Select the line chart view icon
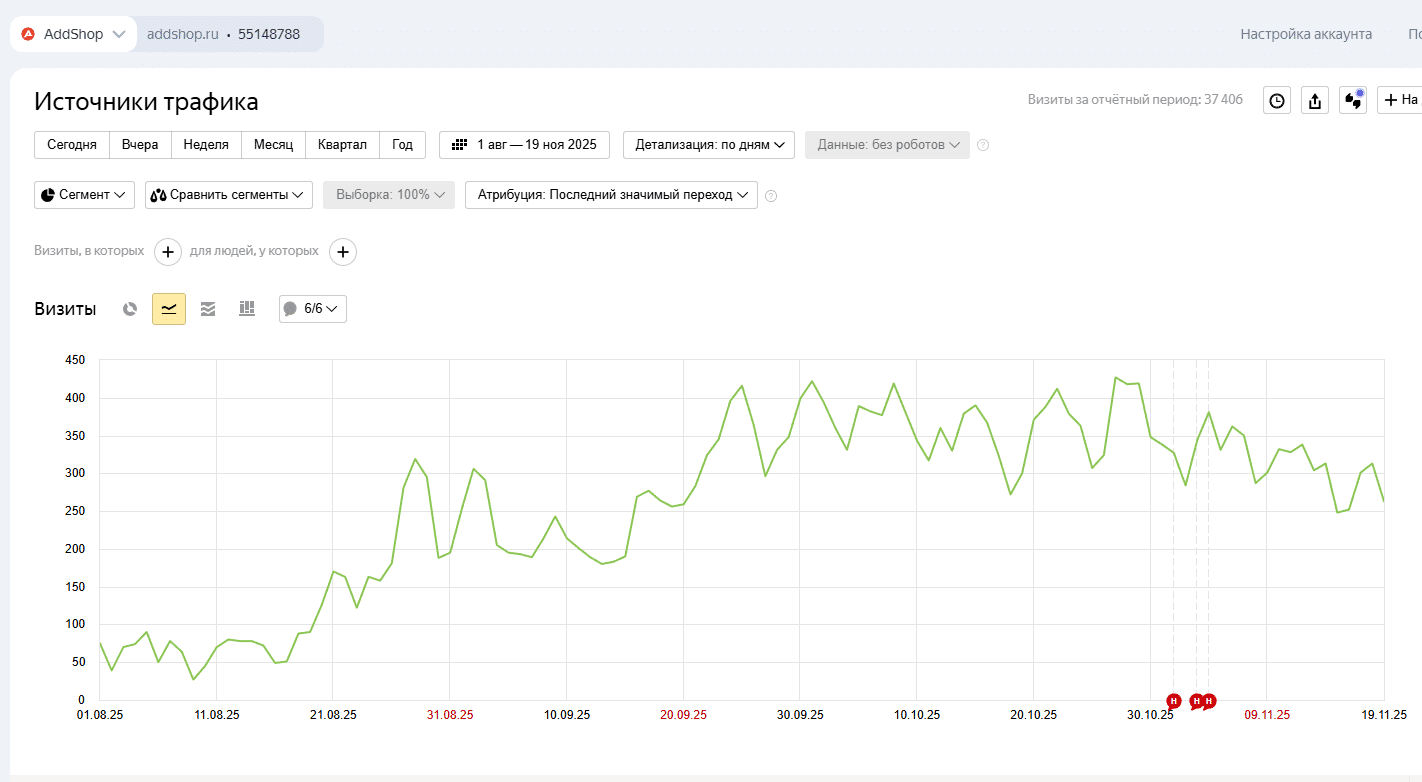The width and height of the screenshot is (1422, 782). click(169, 309)
